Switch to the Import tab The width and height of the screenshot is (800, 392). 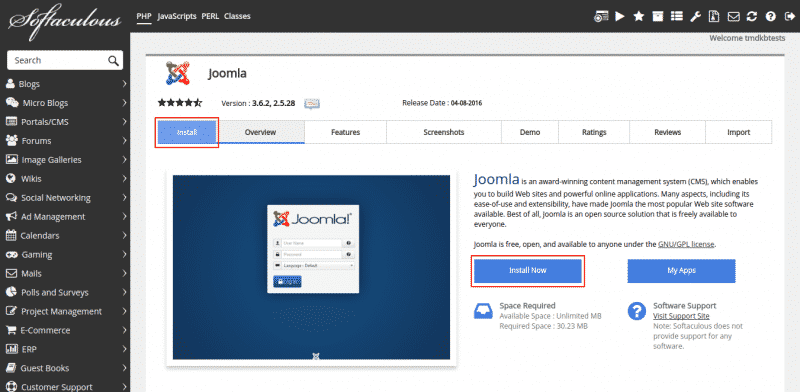pyautogui.click(x=739, y=132)
